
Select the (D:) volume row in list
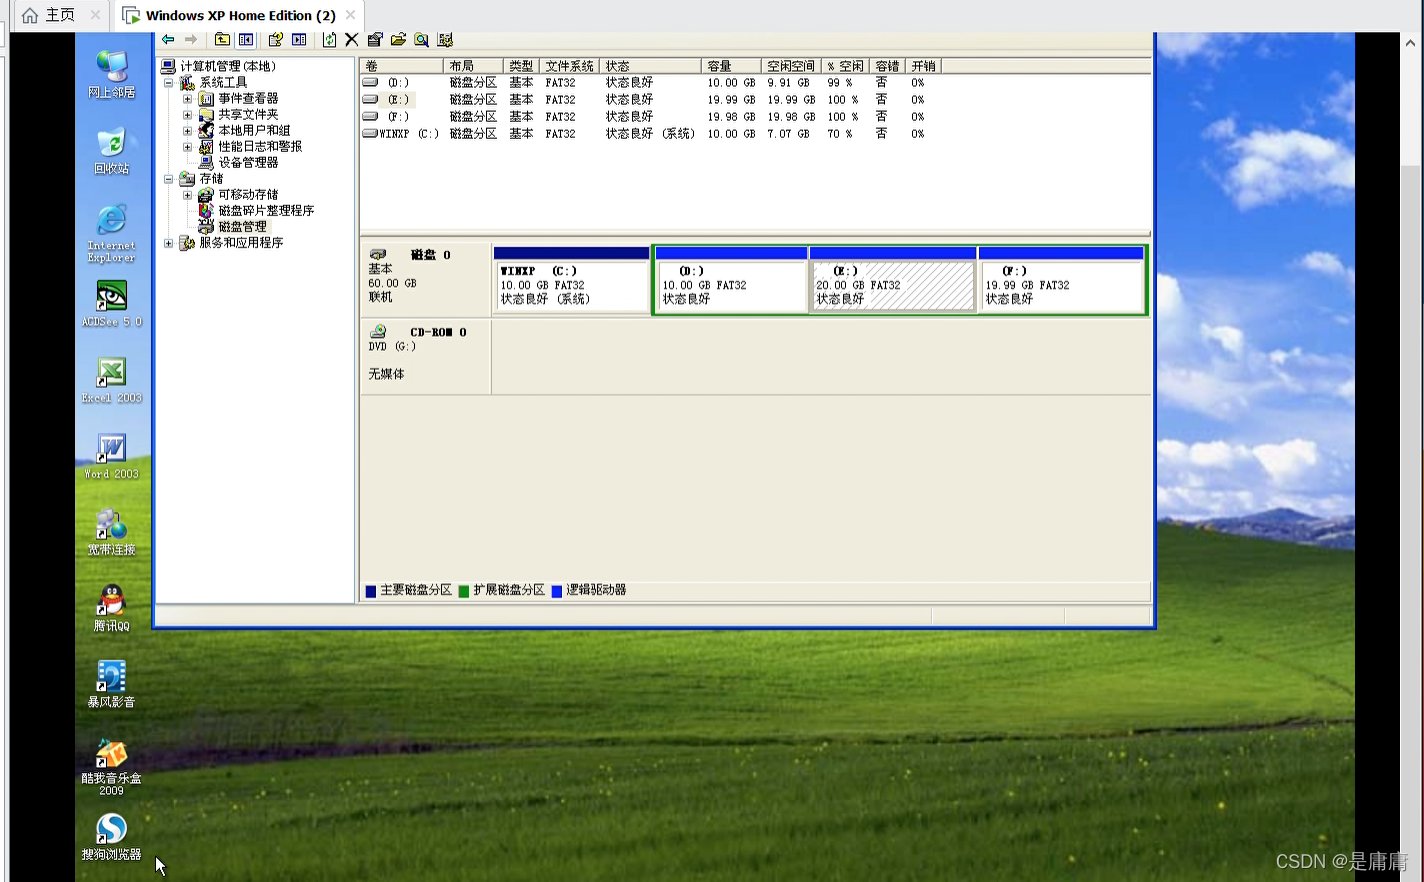tap(755, 83)
